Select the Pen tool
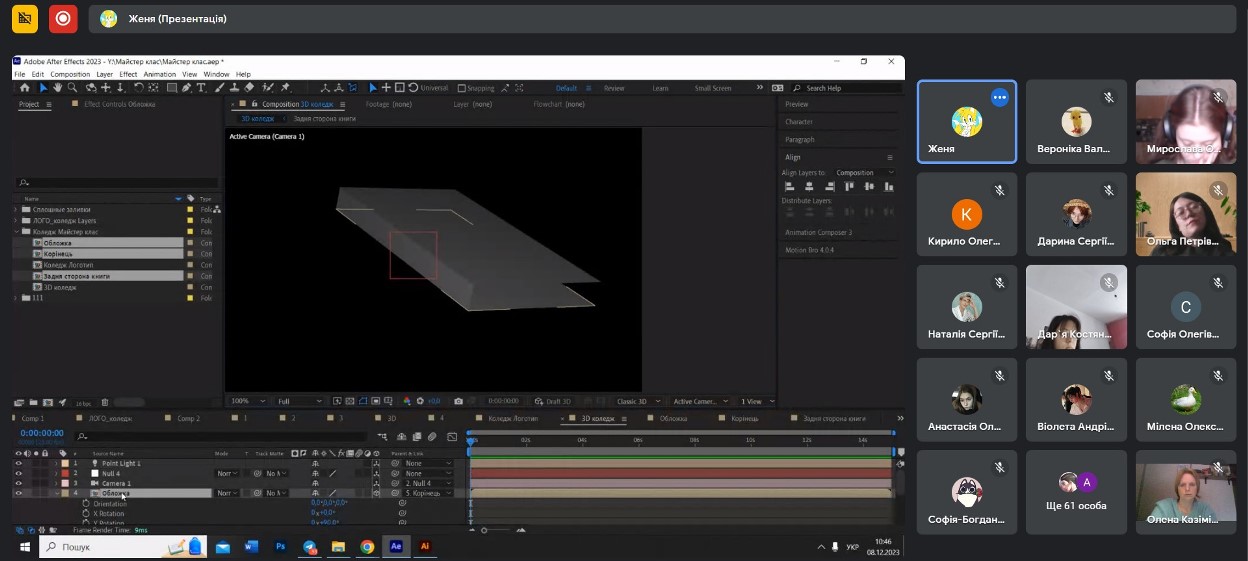Screen dimensions: 1248x561 click(x=187, y=88)
